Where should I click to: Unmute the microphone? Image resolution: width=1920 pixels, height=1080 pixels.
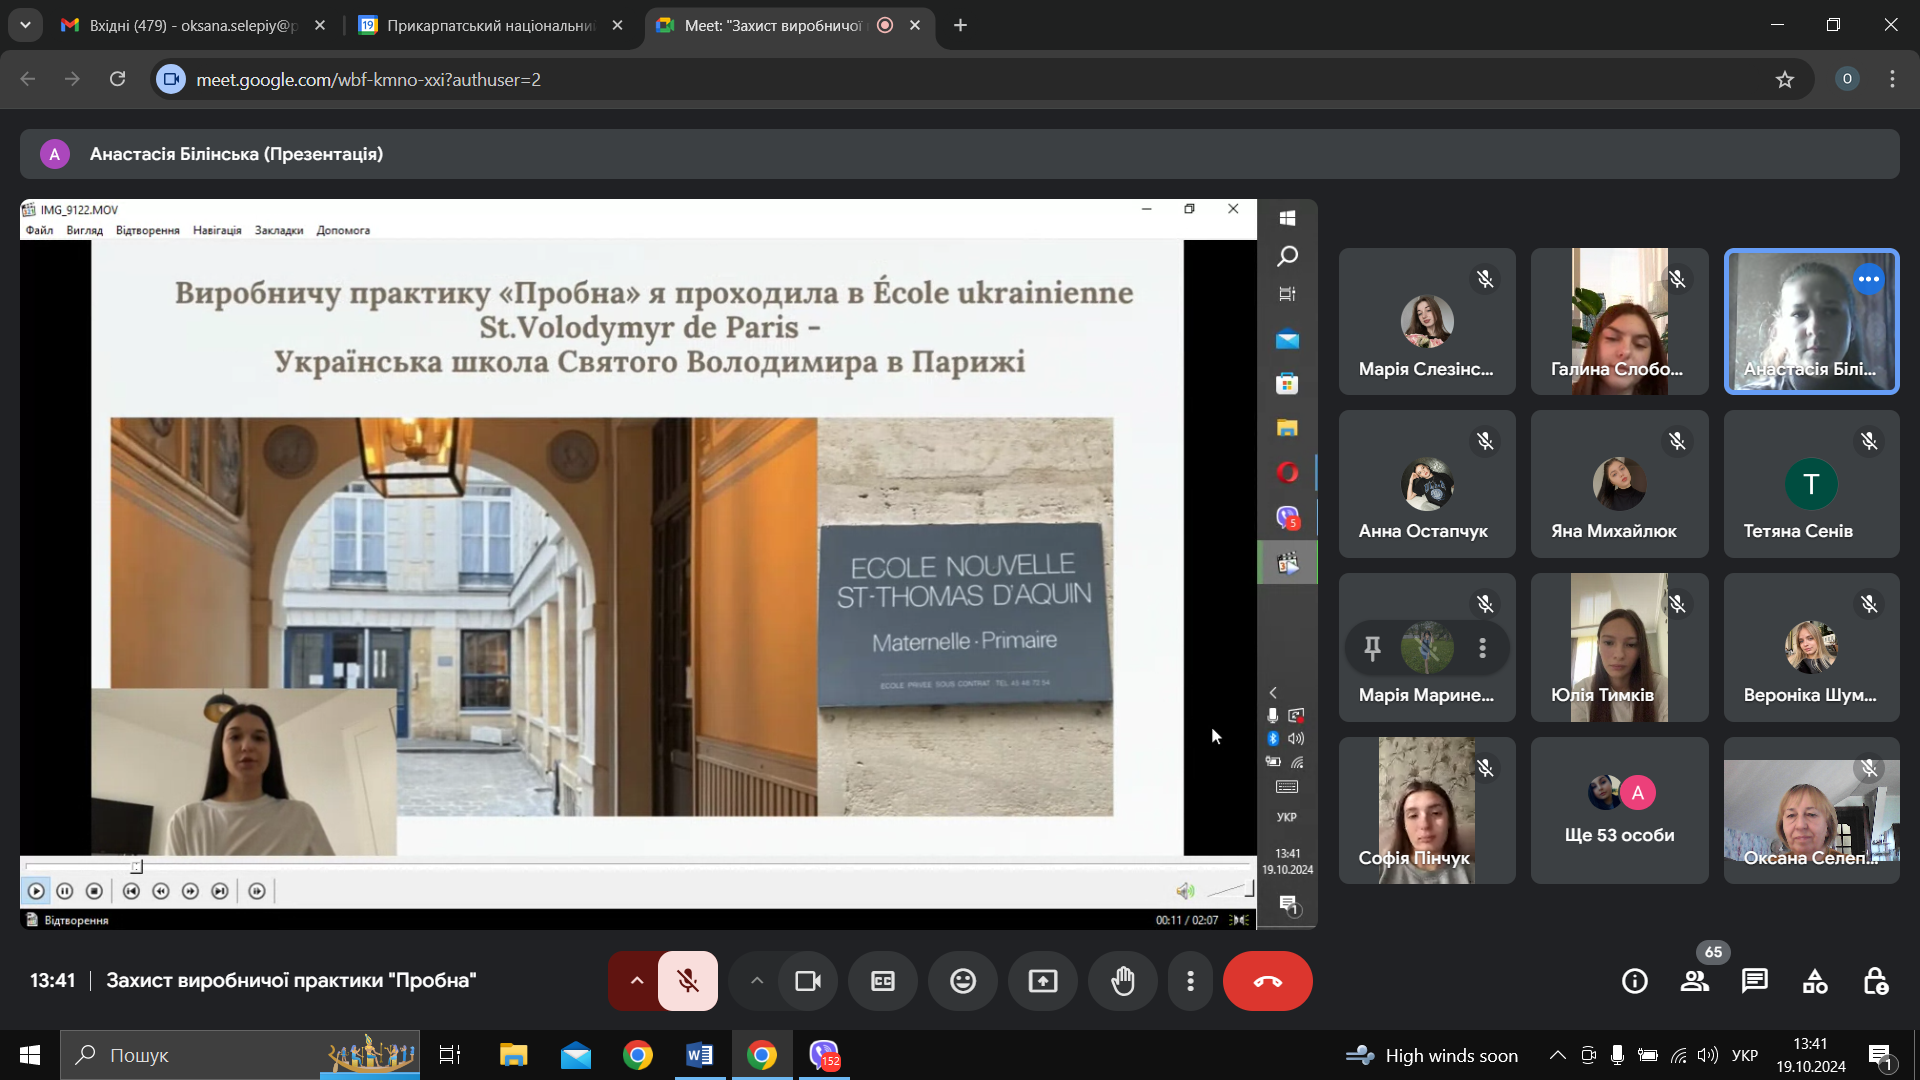[688, 981]
